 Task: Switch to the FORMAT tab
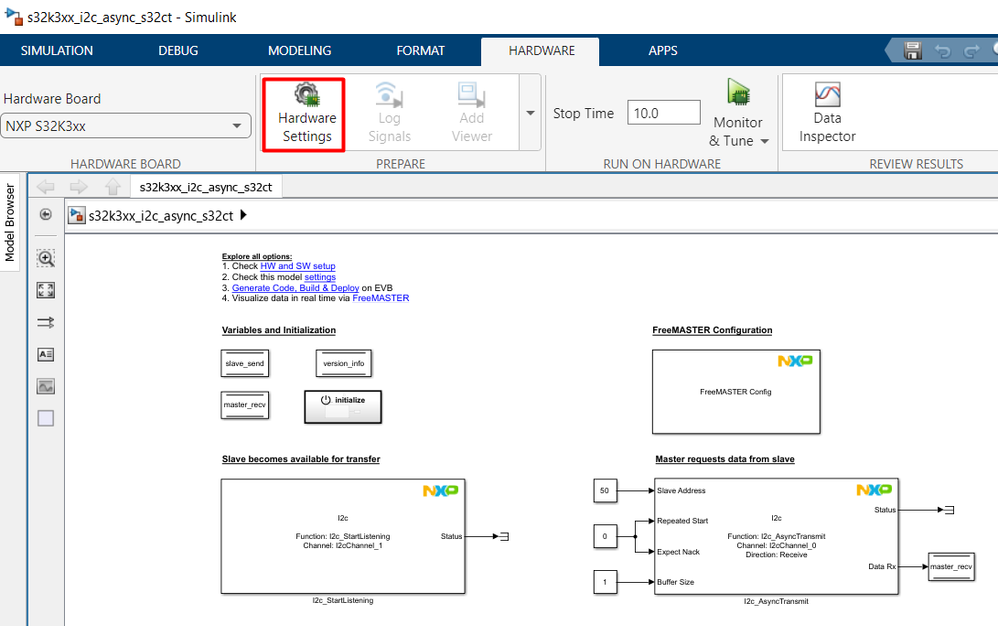tap(420, 50)
